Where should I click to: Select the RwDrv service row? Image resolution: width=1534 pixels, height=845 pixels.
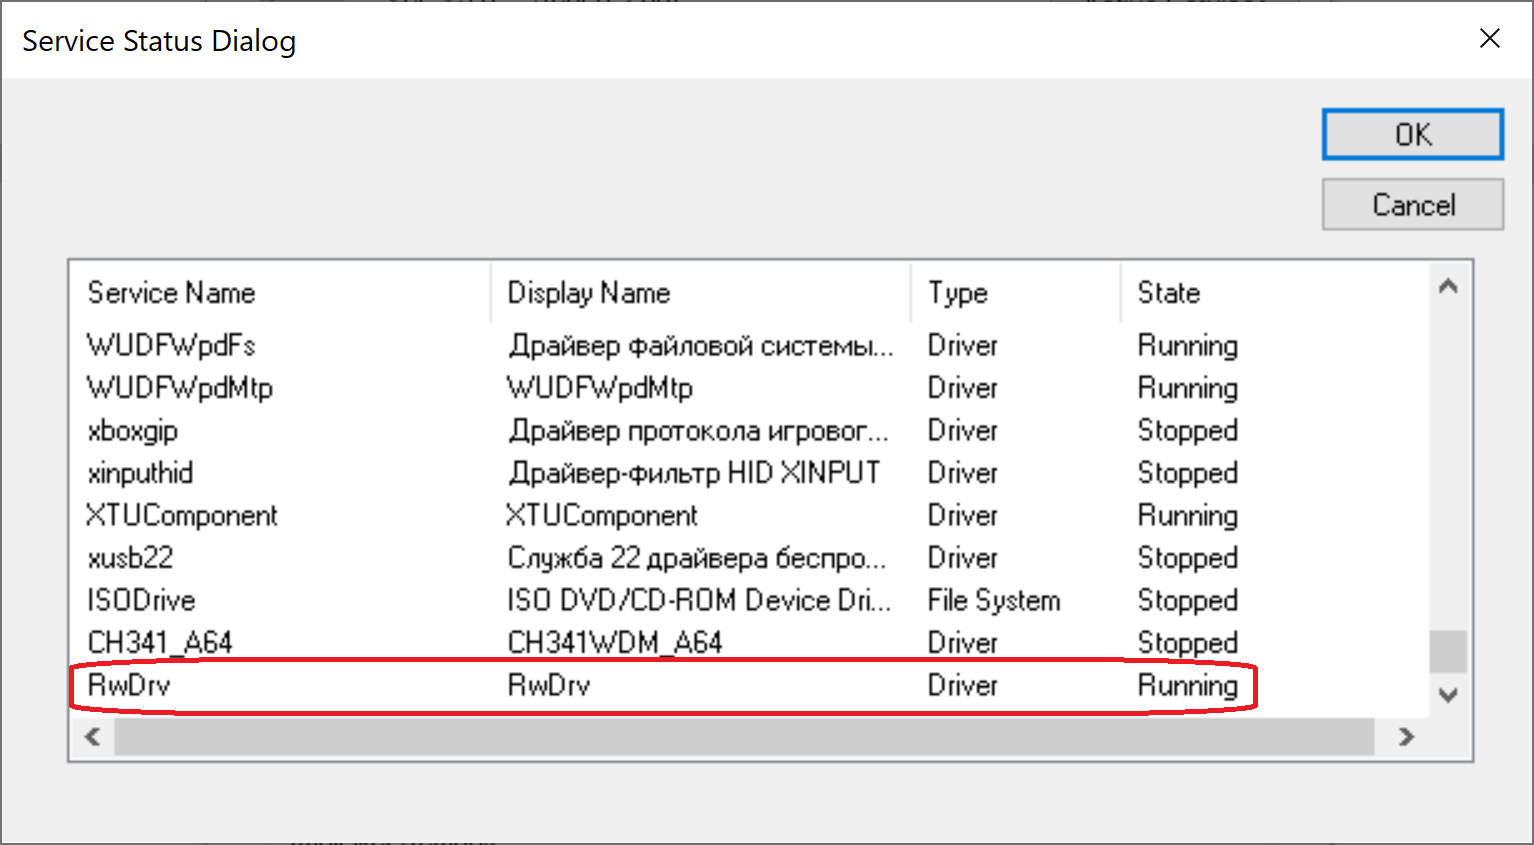click(x=130, y=686)
